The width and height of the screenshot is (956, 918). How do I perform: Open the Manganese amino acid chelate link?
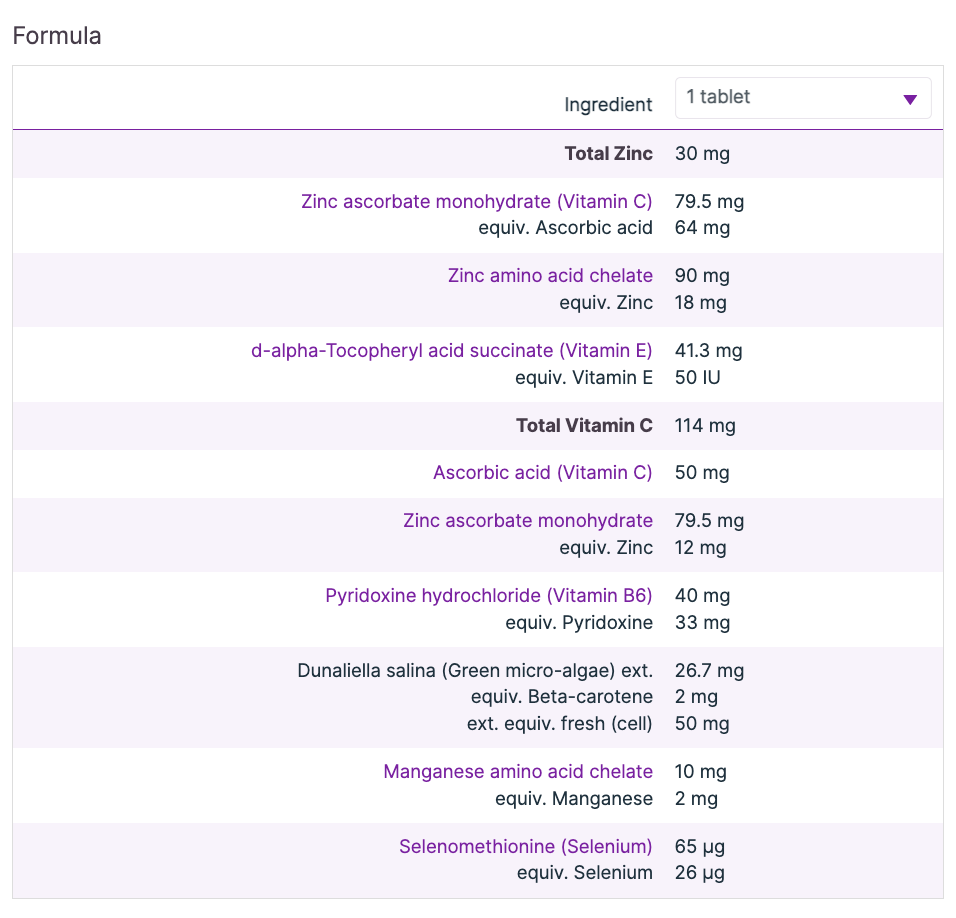pyautogui.click(x=517, y=772)
